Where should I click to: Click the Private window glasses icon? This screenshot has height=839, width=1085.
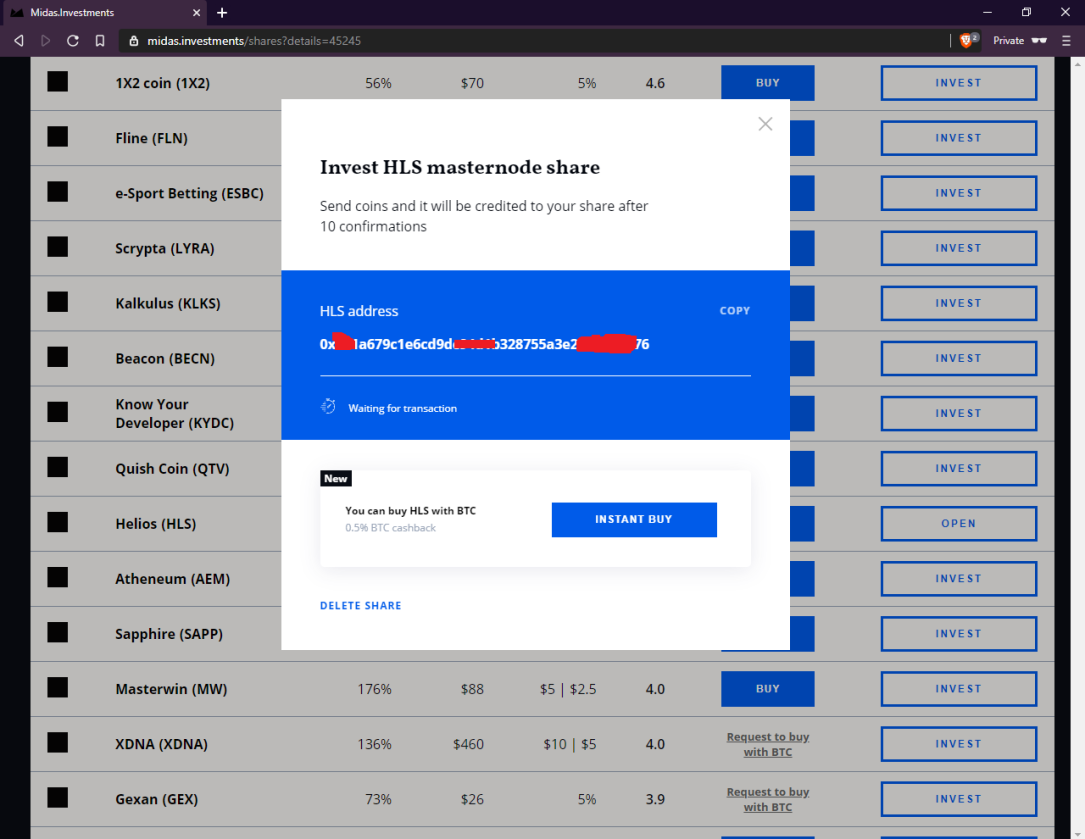point(1039,41)
